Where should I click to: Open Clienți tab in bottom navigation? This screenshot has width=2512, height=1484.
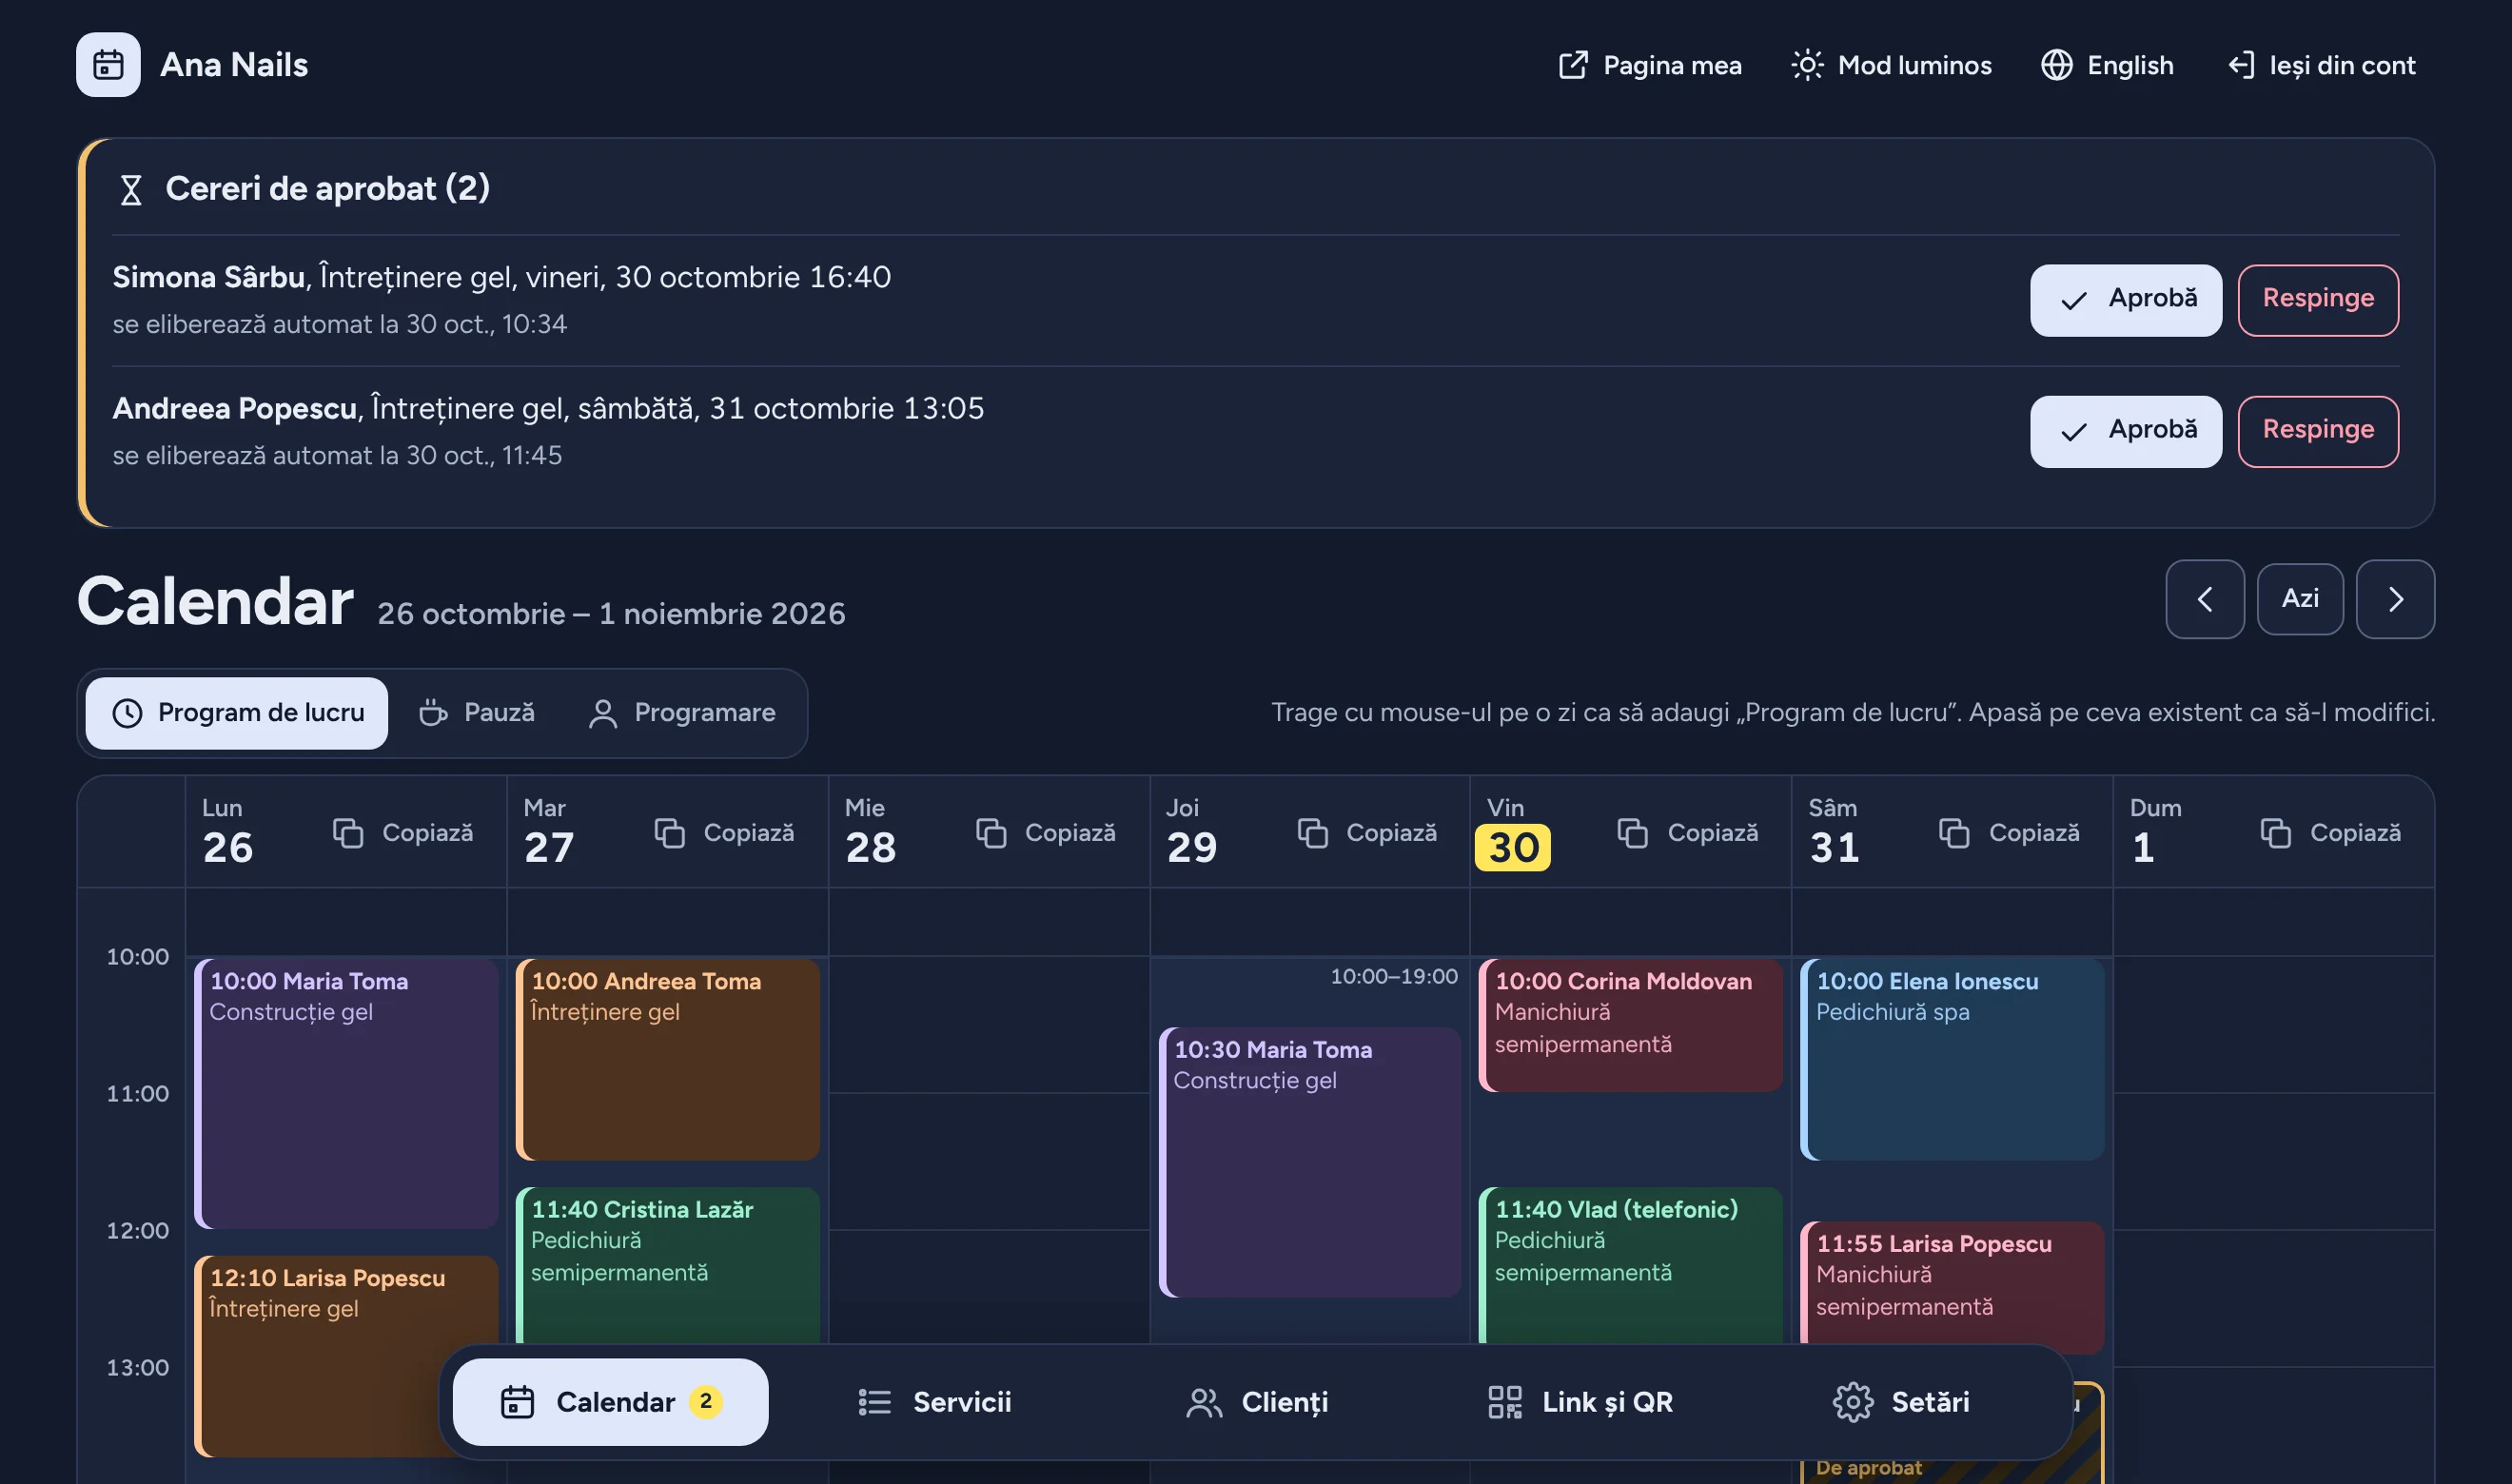(1257, 1402)
